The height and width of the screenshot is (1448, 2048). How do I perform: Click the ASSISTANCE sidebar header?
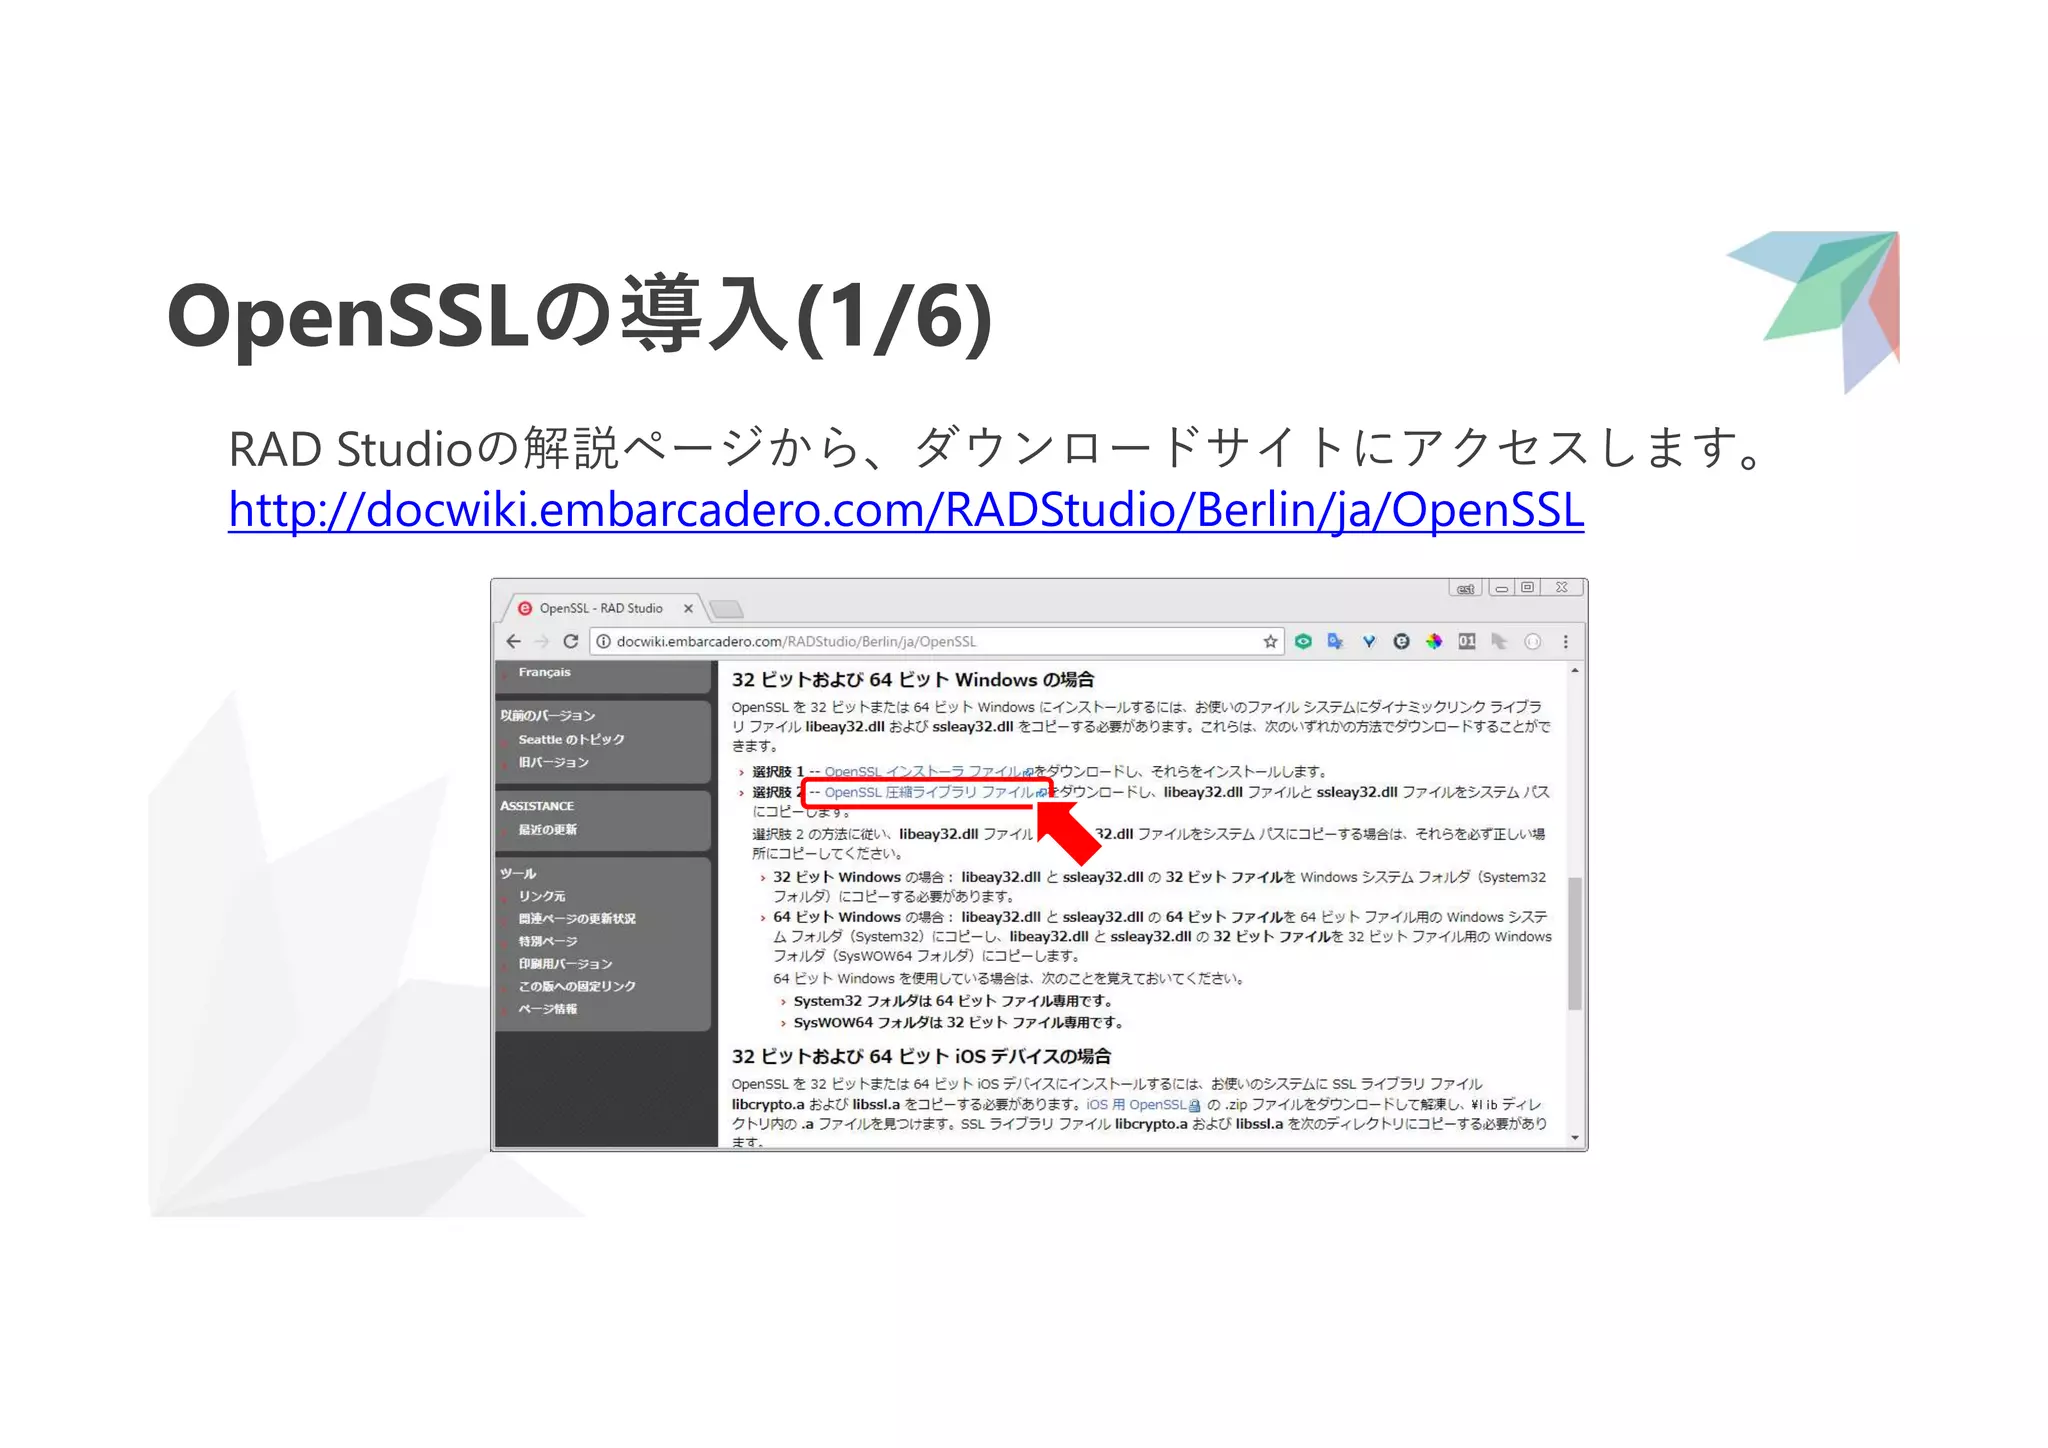pos(537,806)
